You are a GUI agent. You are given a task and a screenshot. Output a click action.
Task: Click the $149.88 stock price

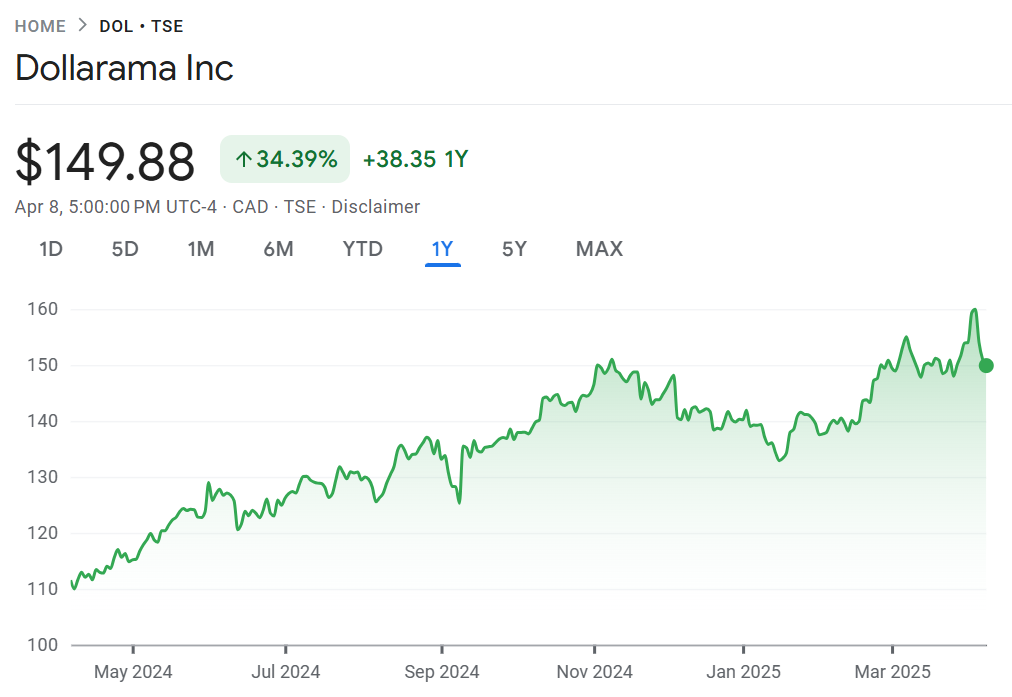click(x=105, y=161)
